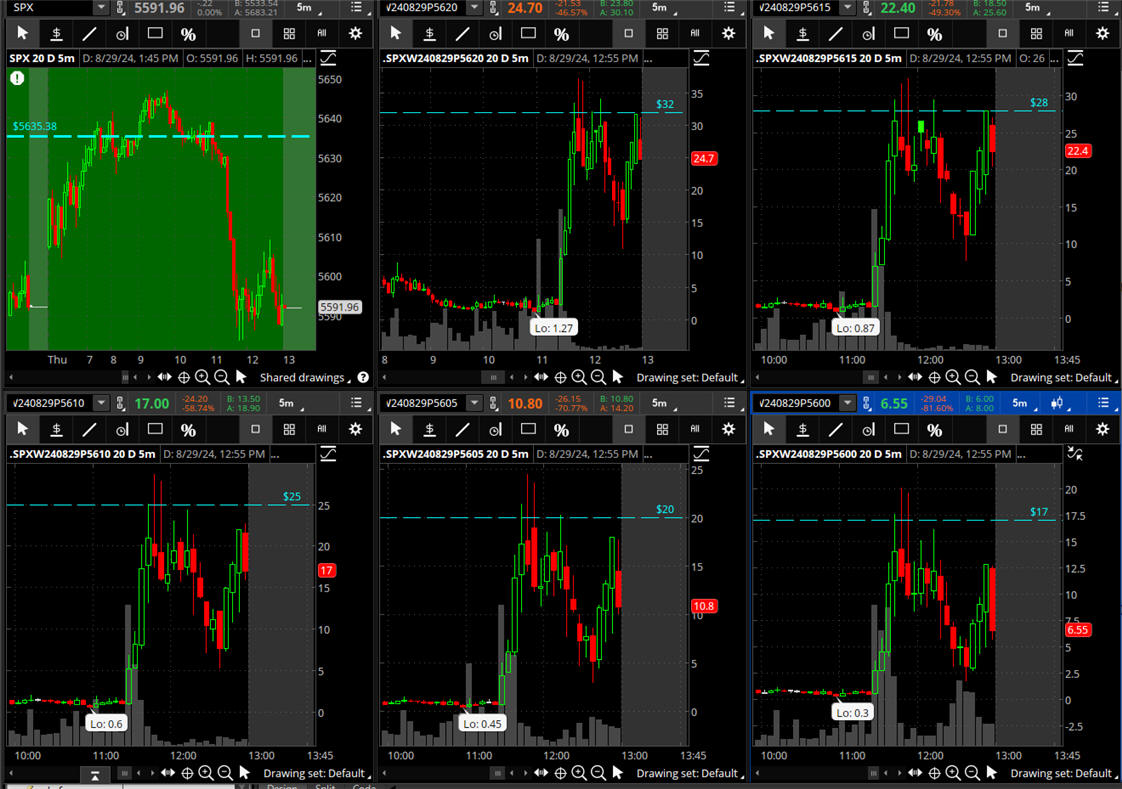This screenshot has height=789, width=1122.
Task: Click the All grid button in P5610 toolbar
Action: coord(322,429)
